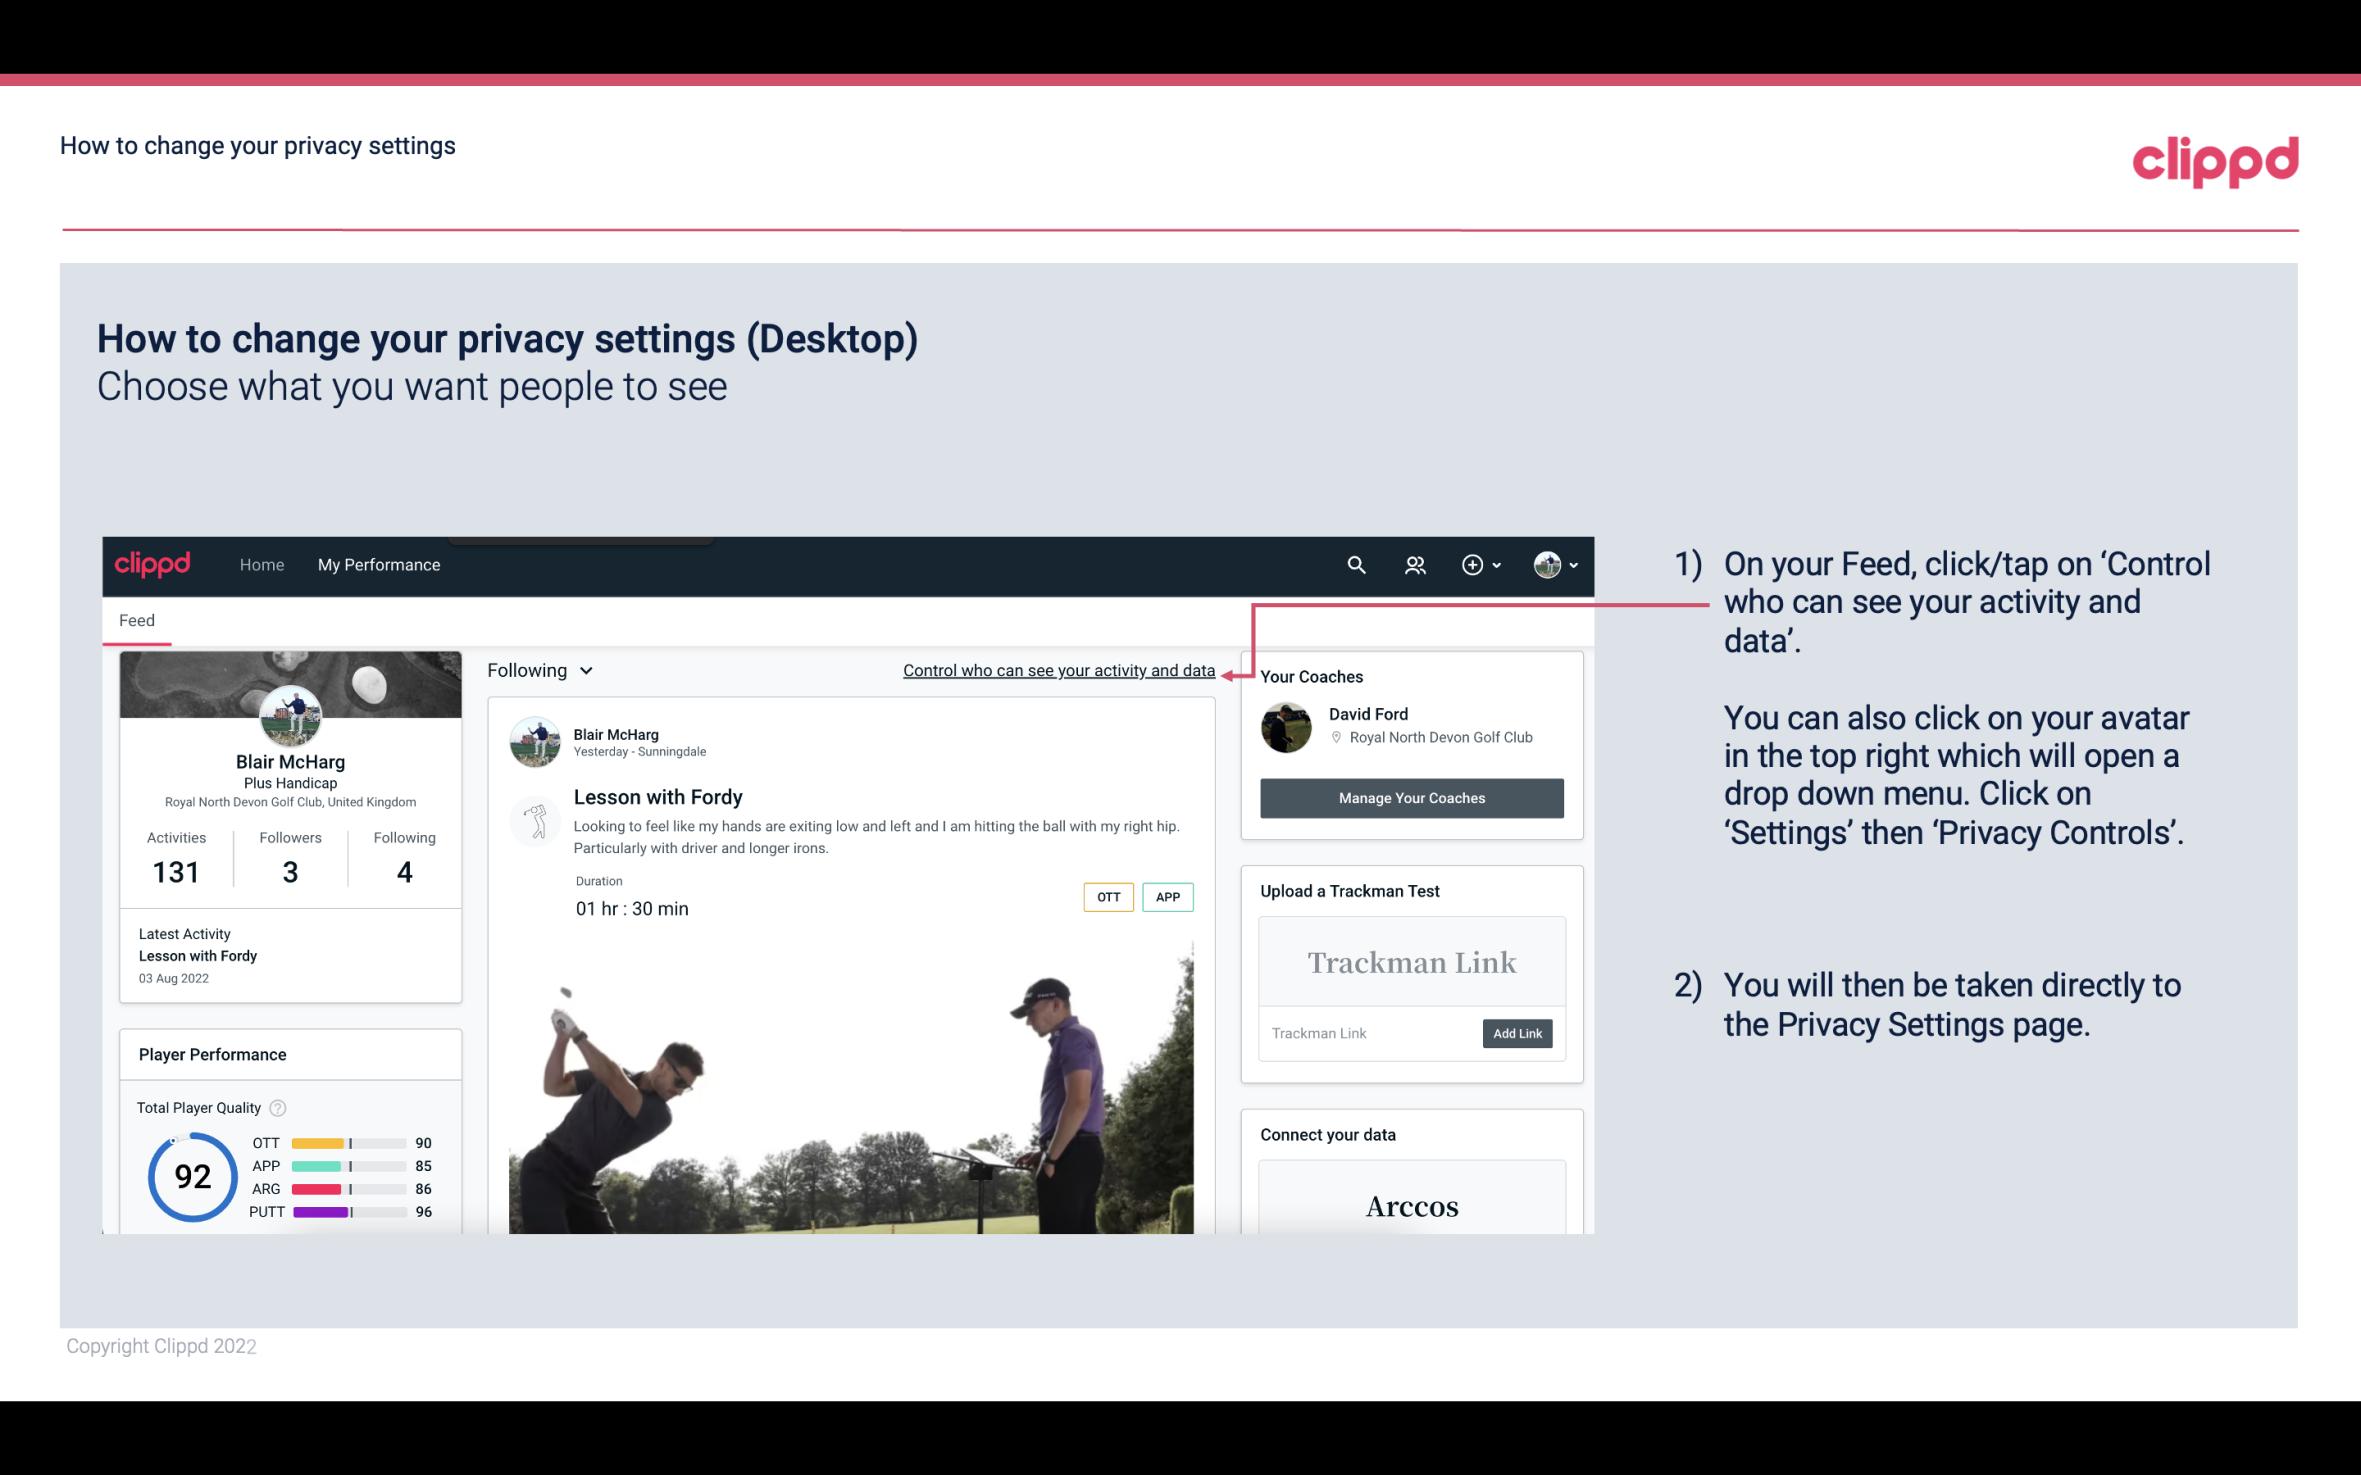Click the OTT performance tag icon
Image resolution: width=2361 pixels, height=1475 pixels.
point(1107,897)
